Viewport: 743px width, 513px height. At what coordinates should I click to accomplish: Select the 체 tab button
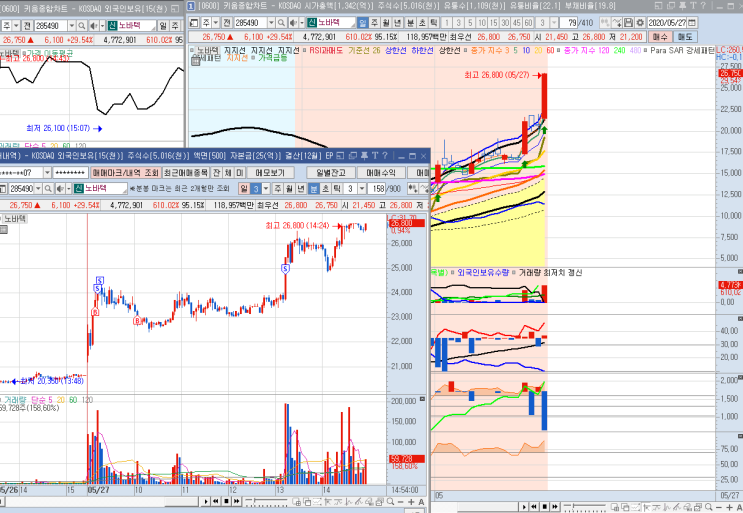[228, 173]
